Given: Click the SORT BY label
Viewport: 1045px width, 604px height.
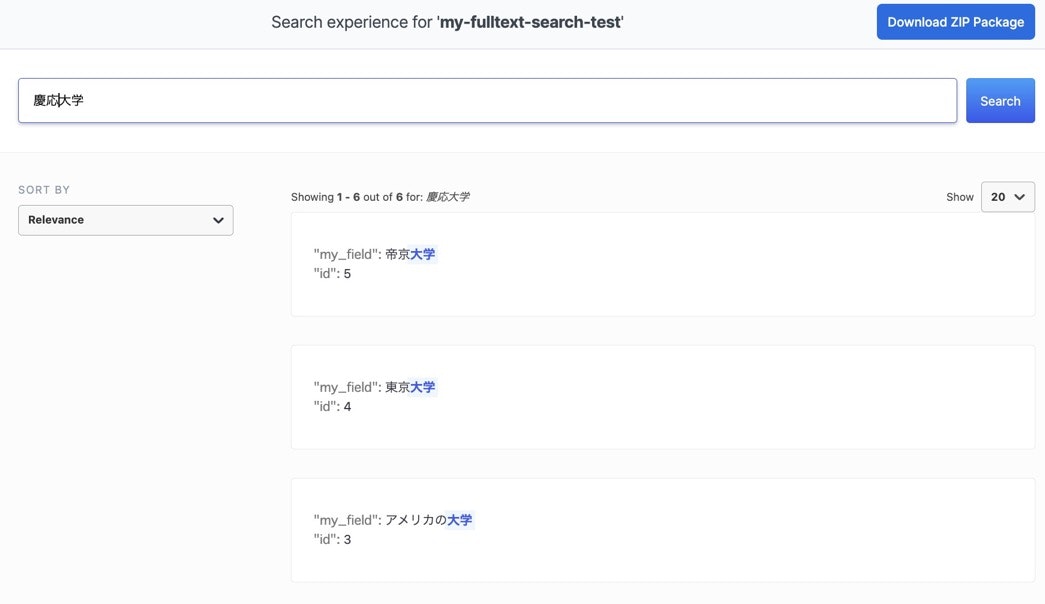Looking at the screenshot, I should pyautogui.click(x=44, y=190).
